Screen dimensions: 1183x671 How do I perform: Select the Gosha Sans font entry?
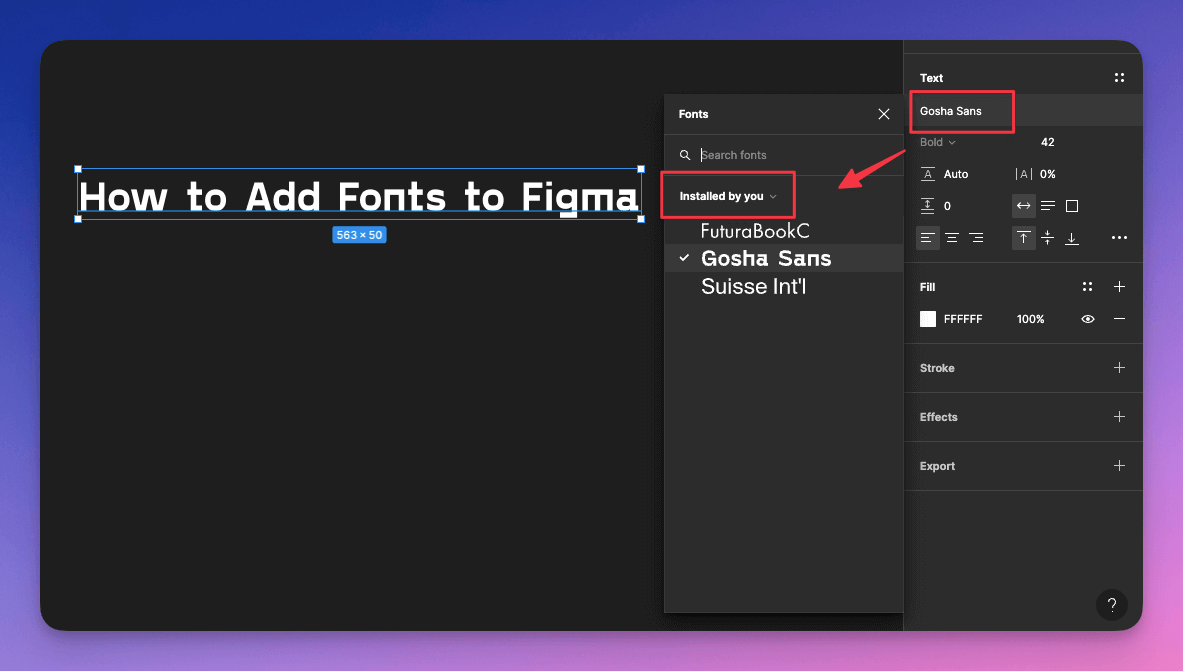coord(783,258)
